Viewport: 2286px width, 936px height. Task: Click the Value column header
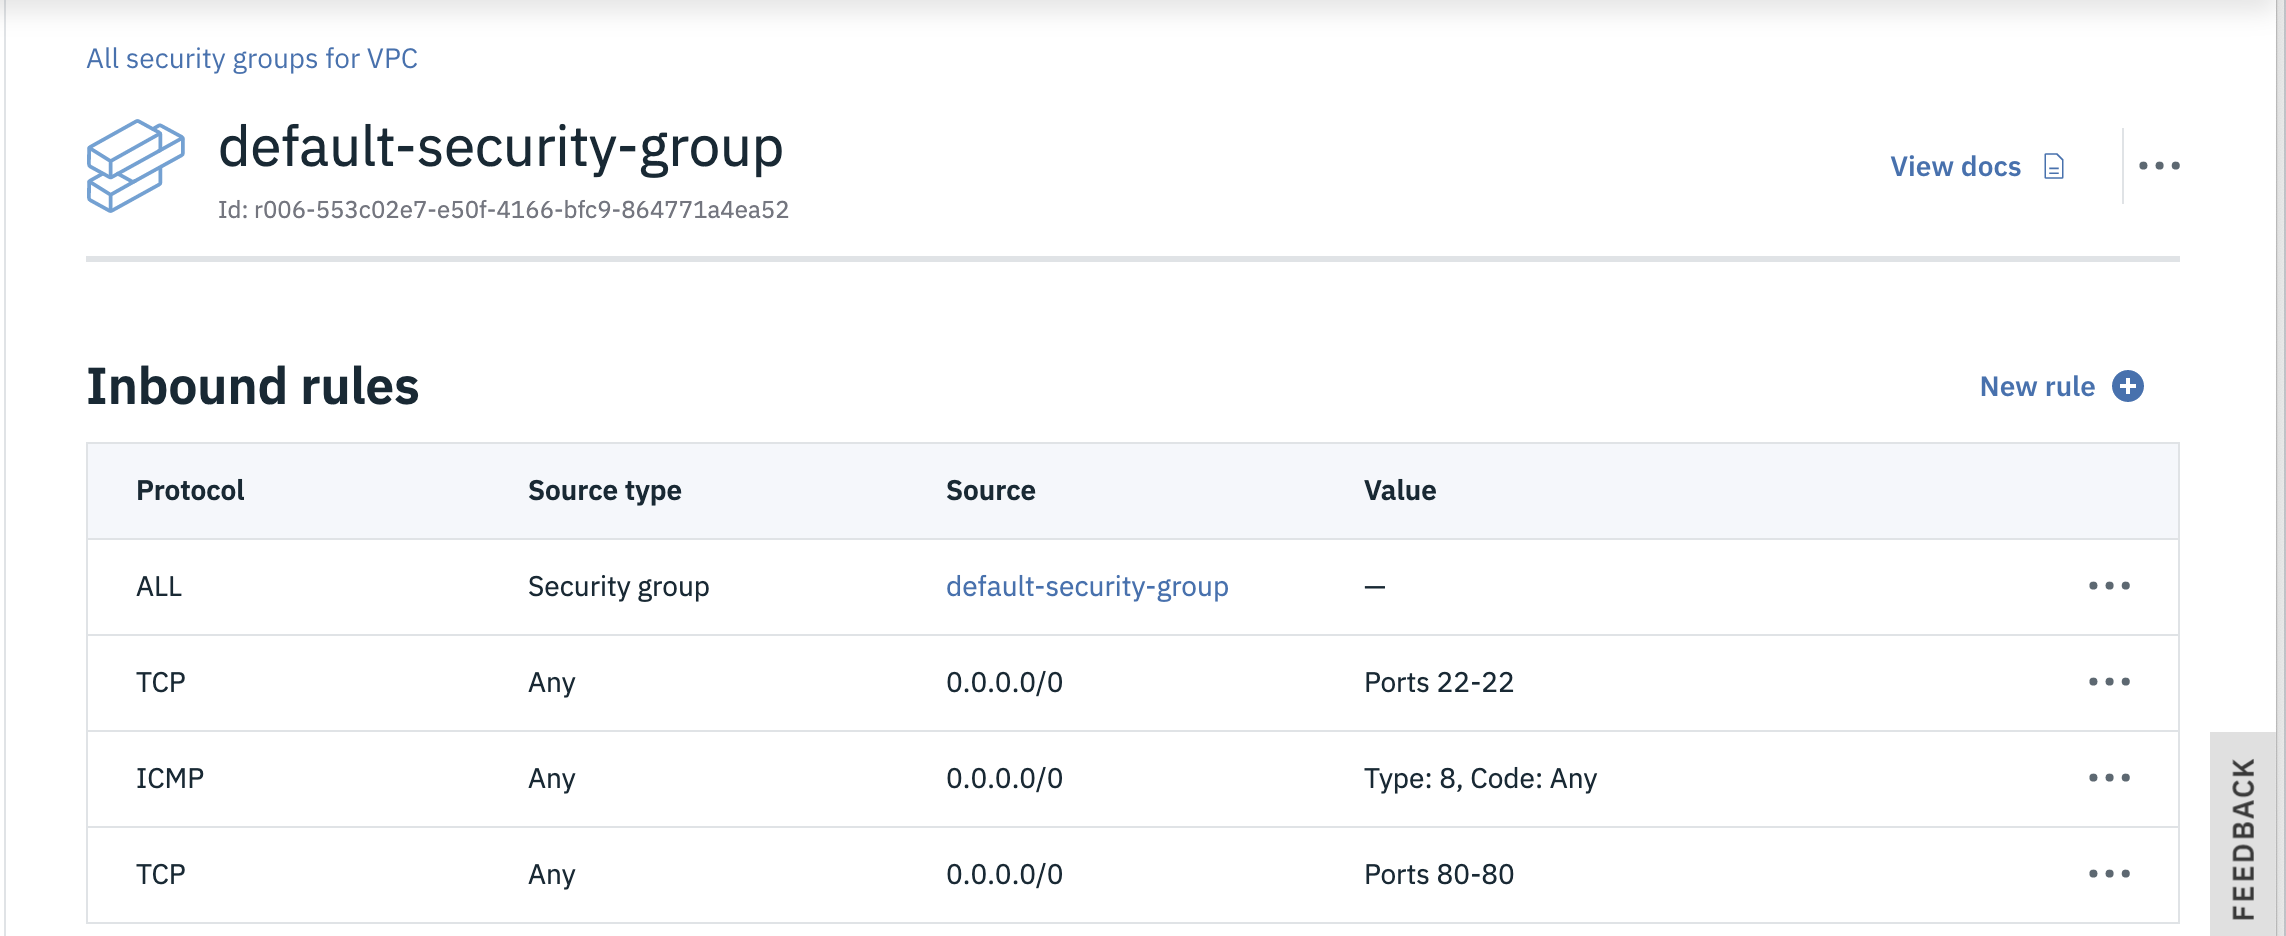(1399, 490)
